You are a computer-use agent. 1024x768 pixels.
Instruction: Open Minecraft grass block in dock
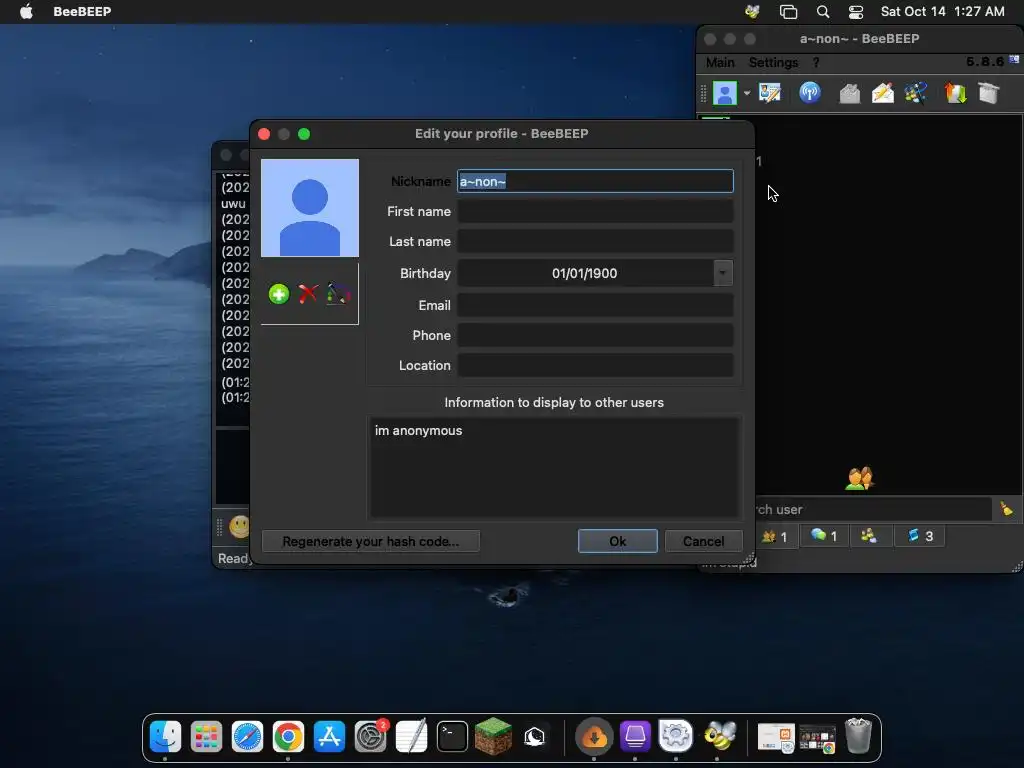coord(493,736)
